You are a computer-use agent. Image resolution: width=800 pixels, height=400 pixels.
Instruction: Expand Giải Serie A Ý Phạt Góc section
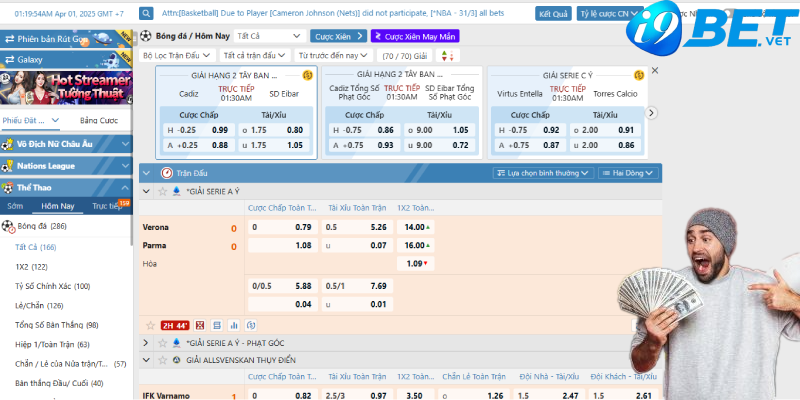(147, 342)
